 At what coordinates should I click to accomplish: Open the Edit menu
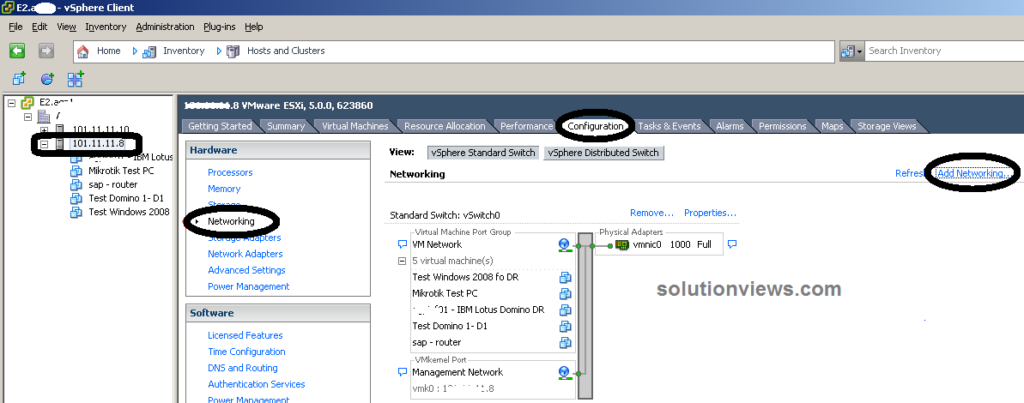pyautogui.click(x=39, y=27)
